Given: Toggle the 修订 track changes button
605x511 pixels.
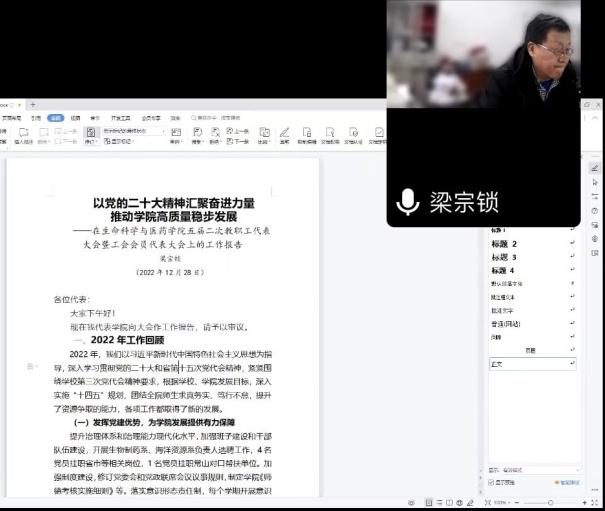Looking at the screenshot, I should pyautogui.click(x=91, y=136).
